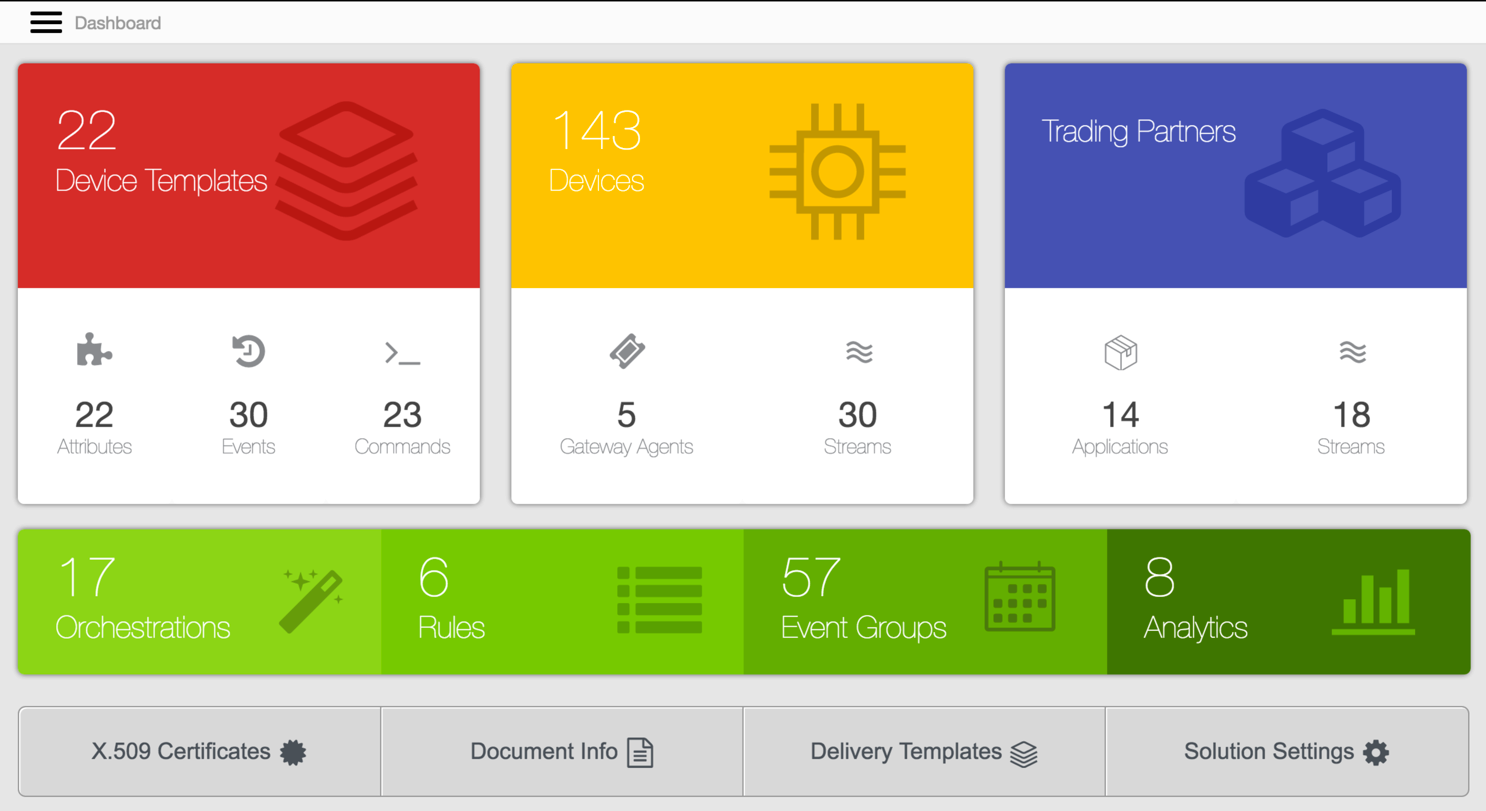Click the Events history clock icon

pyautogui.click(x=248, y=351)
